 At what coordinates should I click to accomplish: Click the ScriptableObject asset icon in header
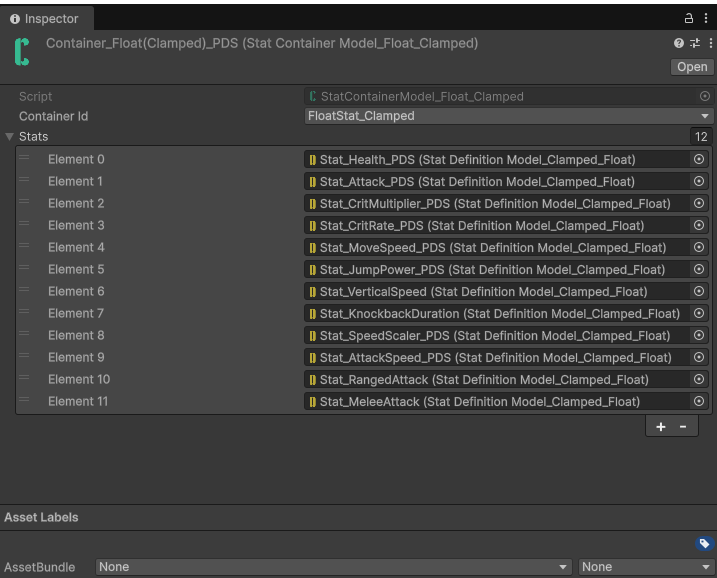click(x=22, y=52)
